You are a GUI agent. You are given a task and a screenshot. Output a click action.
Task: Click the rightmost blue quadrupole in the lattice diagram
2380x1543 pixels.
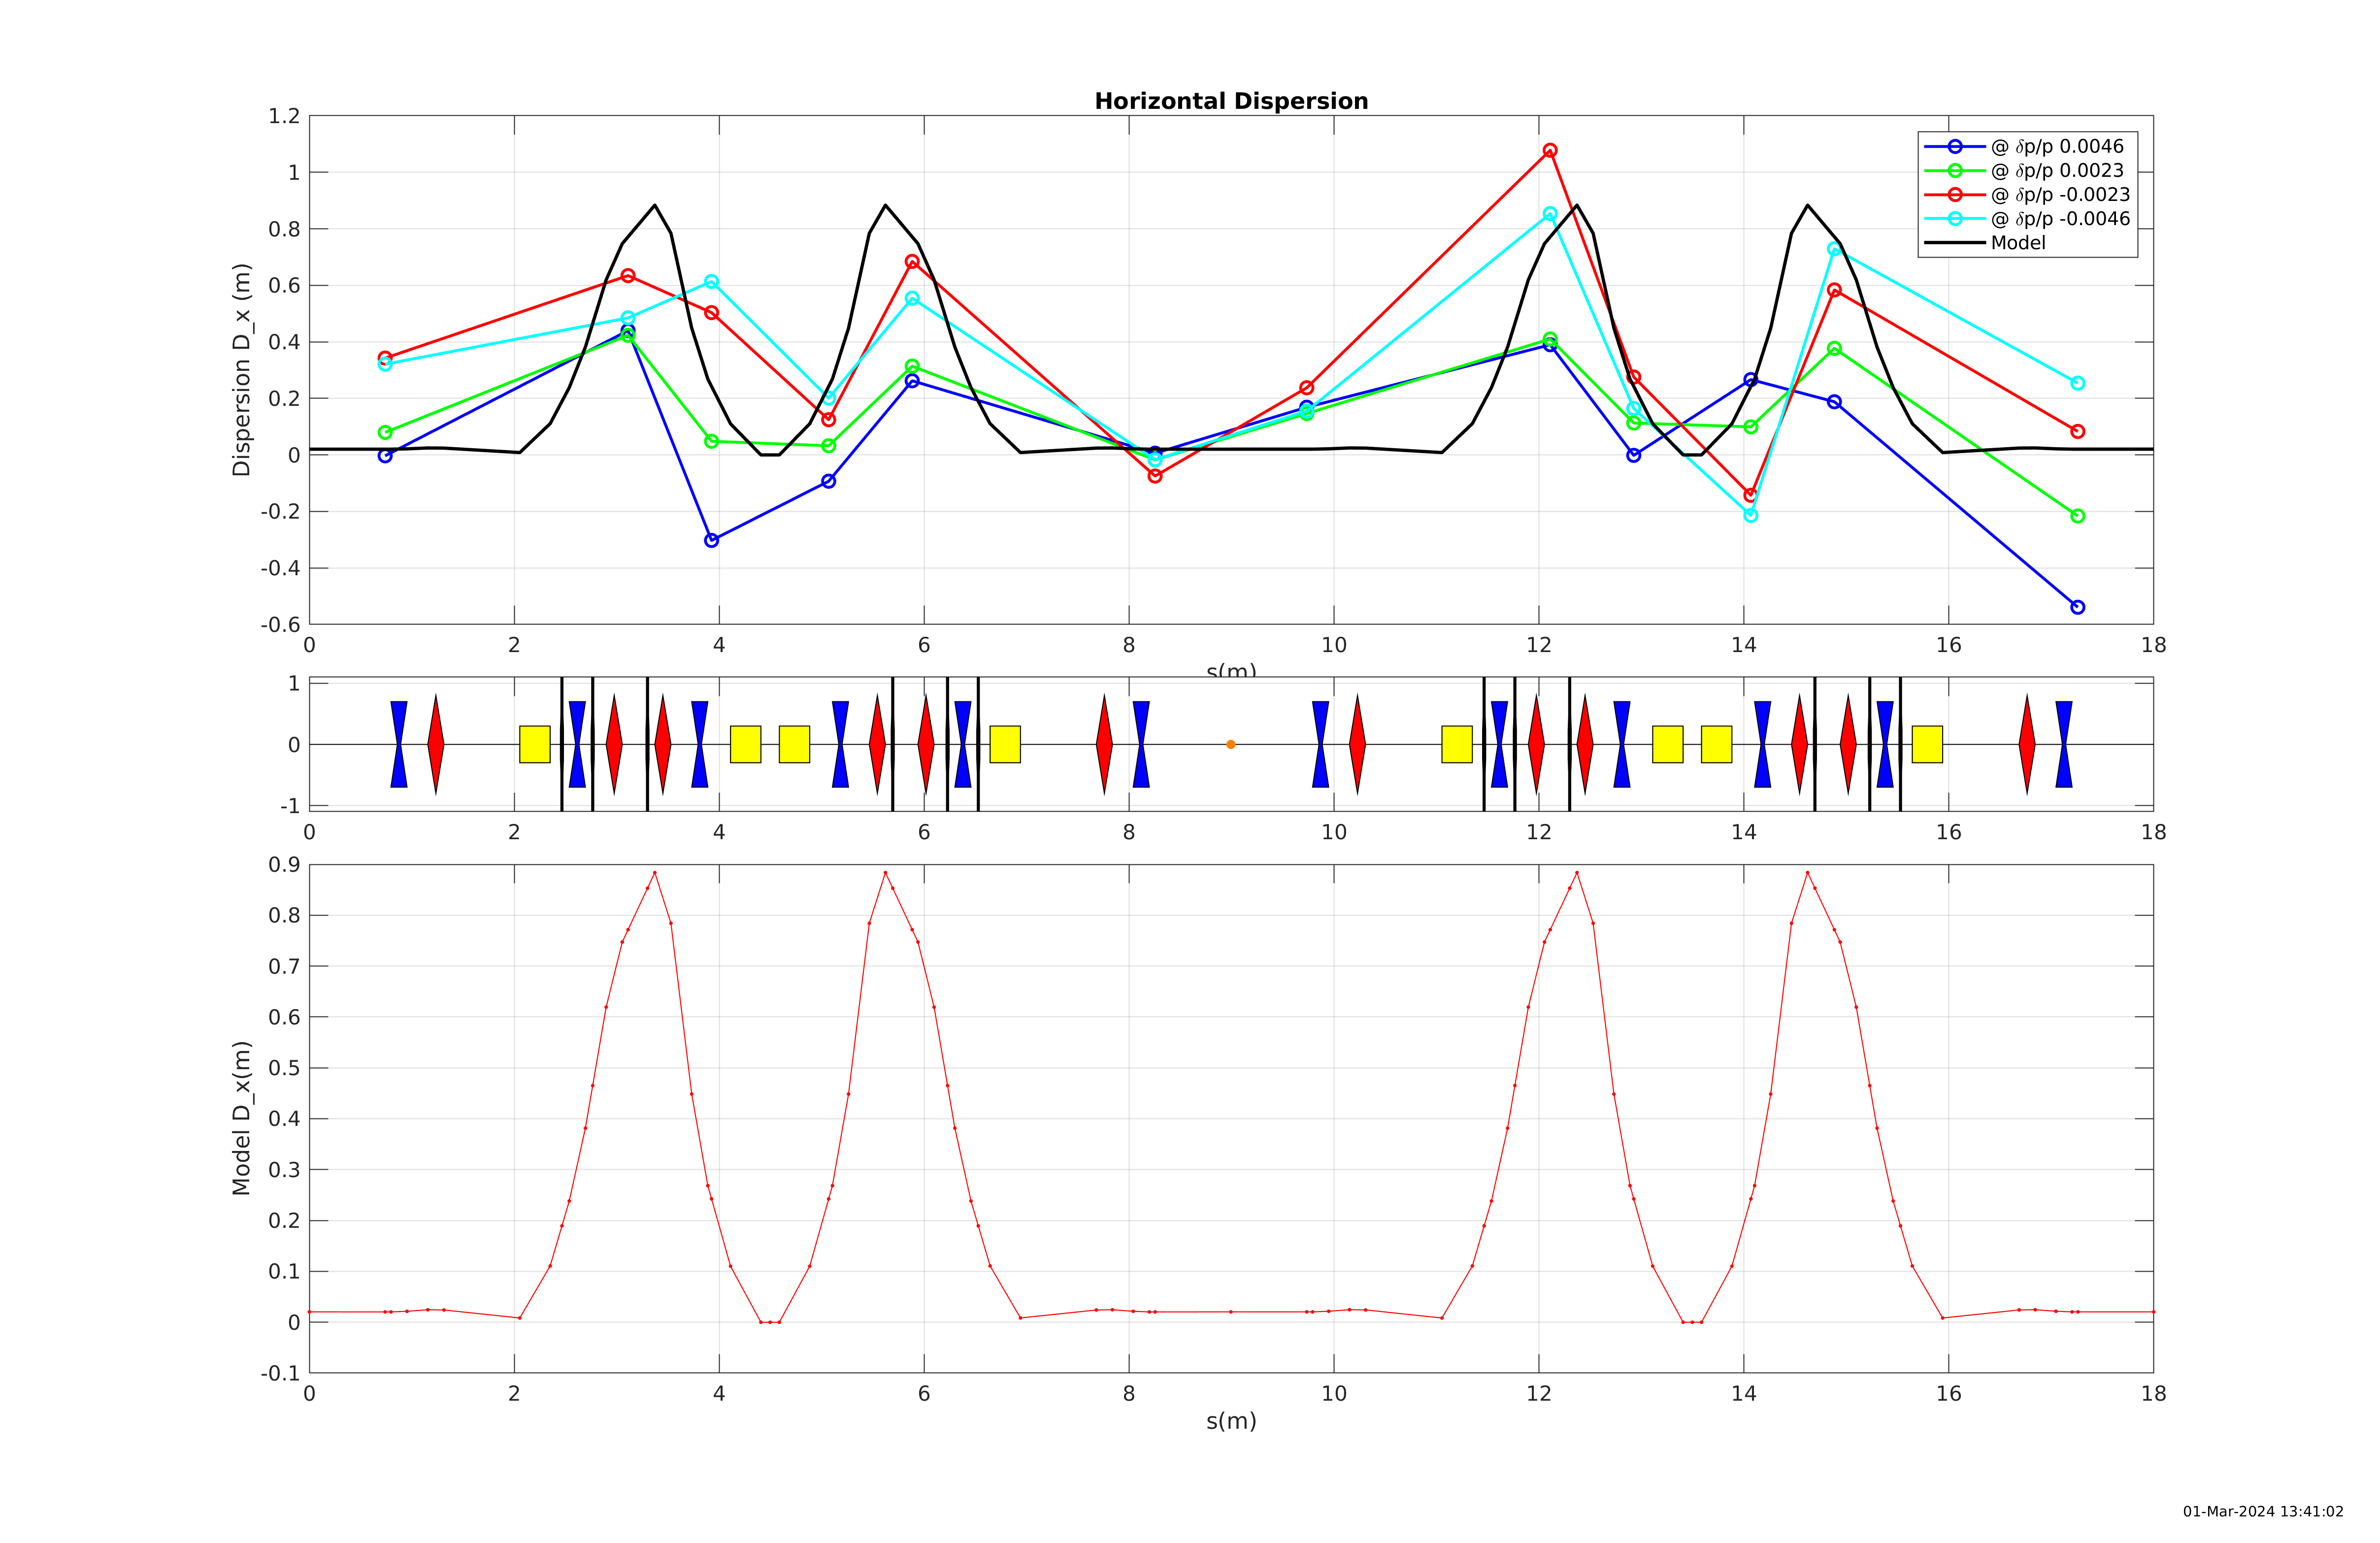[2064, 744]
